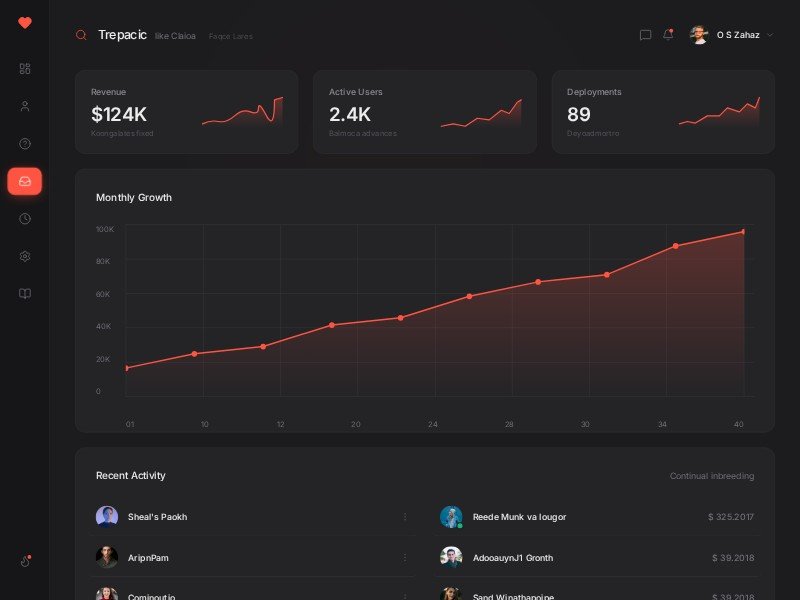Open the dashboard grid icon in the sidebar
Viewport: 800px width, 600px height.
click(x=25, y=69)
